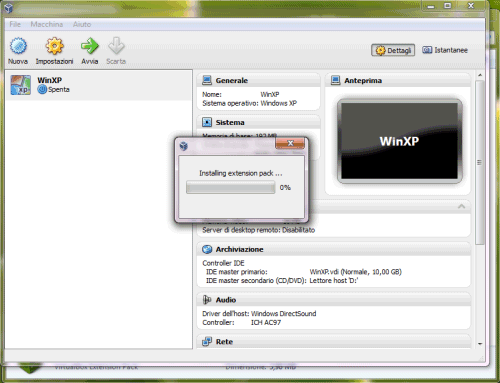Click the scroll up arrow of details pane
The height and width of the screenshot is (383, 500).
pos(480,75)
